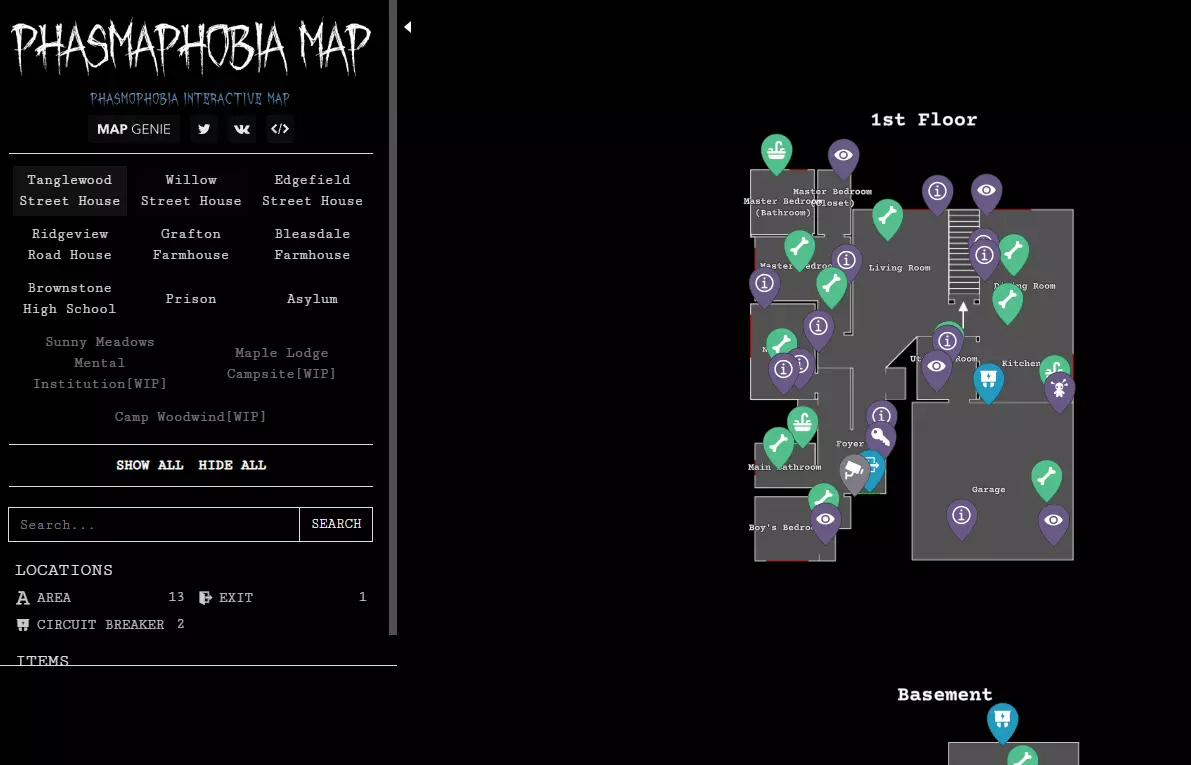Click the green bone marker at Living Room top
This screenshot has width=1191, height=765.
click(x=887, y=218)
